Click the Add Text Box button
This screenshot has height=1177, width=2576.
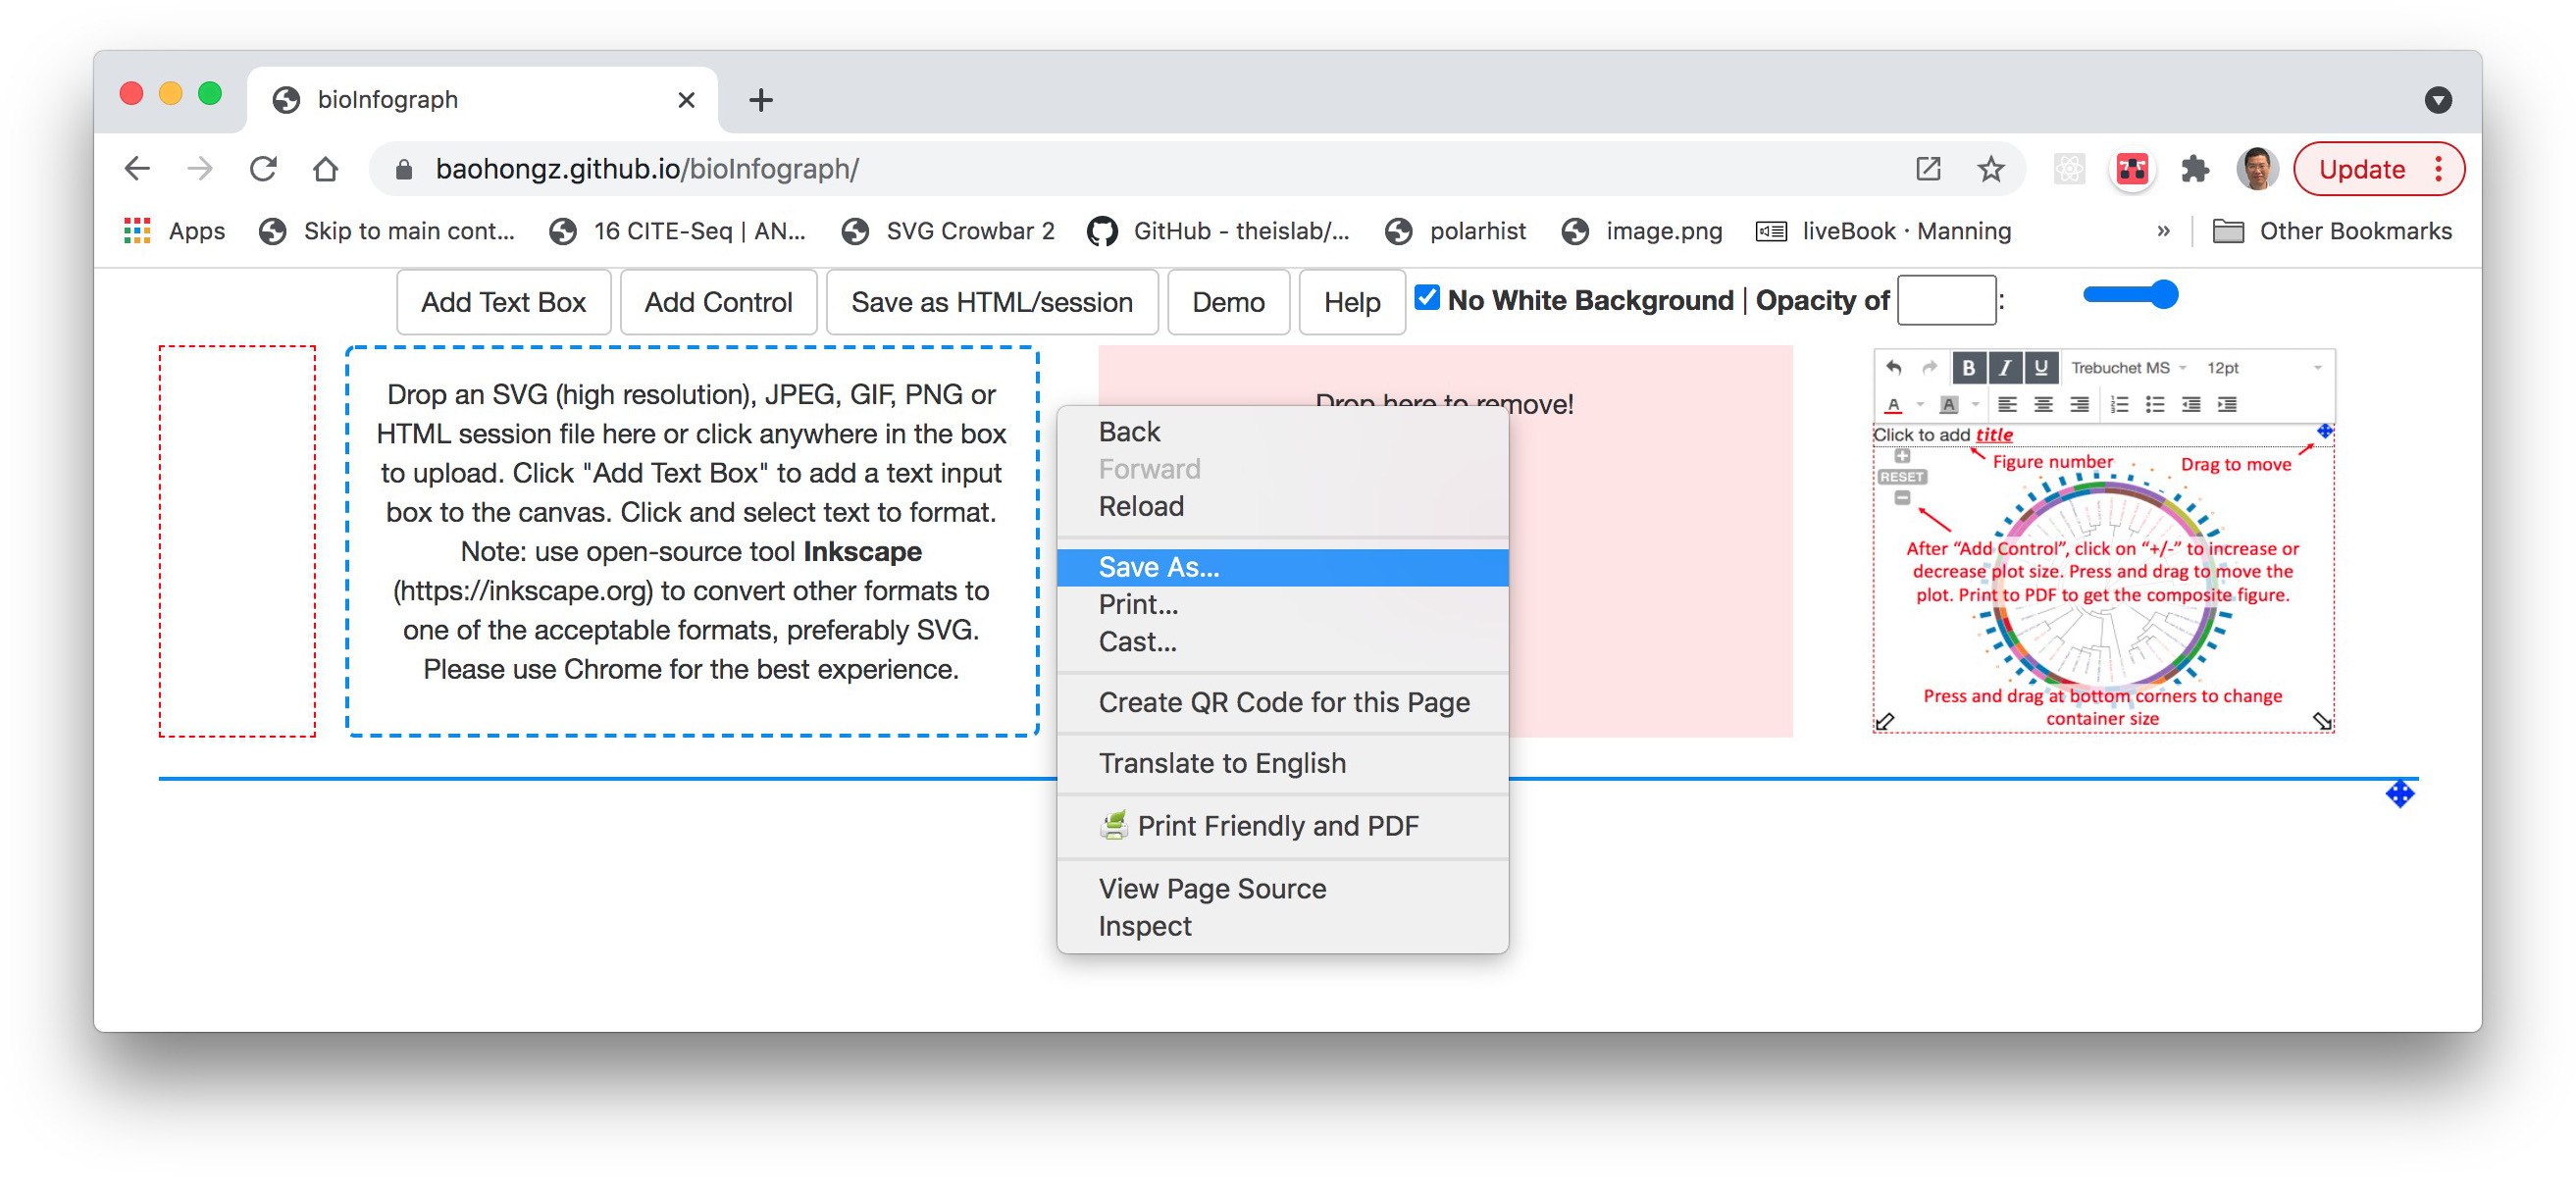502,300
